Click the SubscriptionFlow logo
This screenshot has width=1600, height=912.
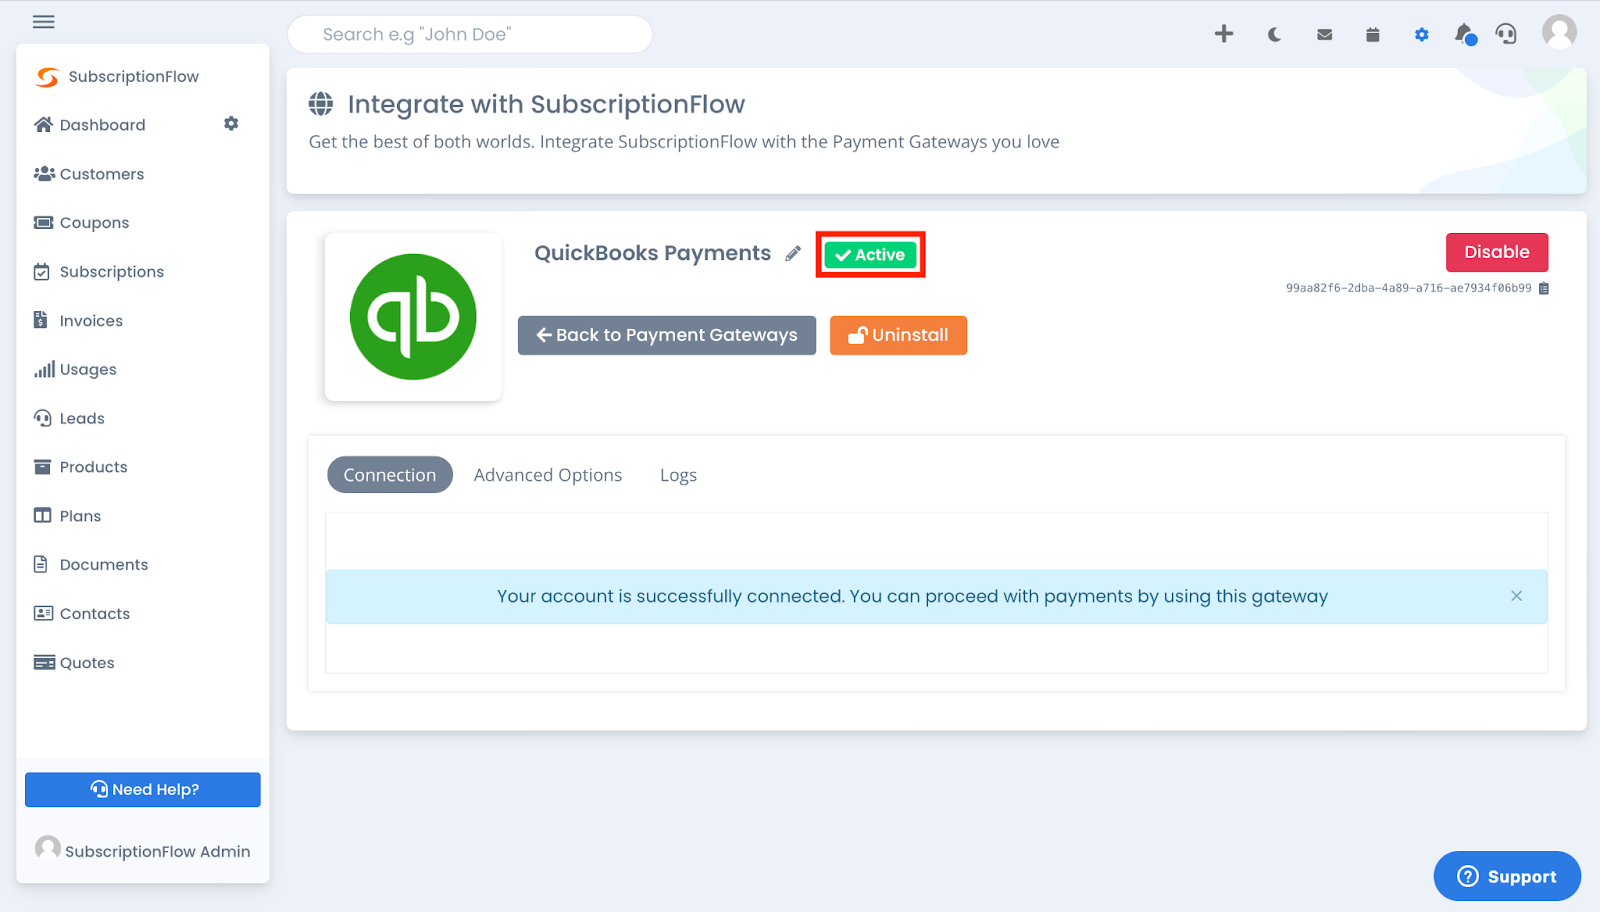pyautogui.click(x=117, y=76)
